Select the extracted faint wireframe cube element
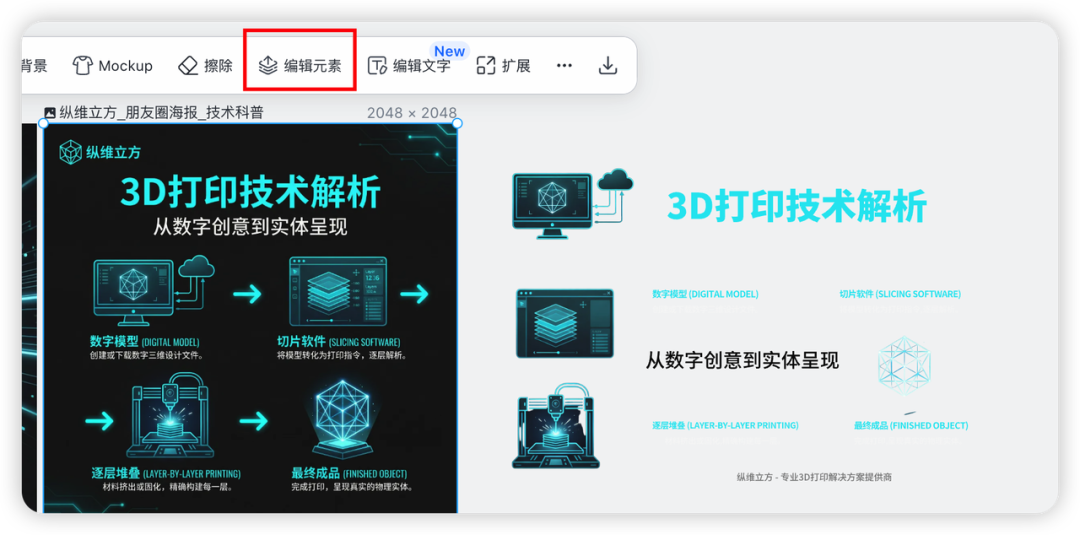Screen dimensions: 1080x535 903,366
